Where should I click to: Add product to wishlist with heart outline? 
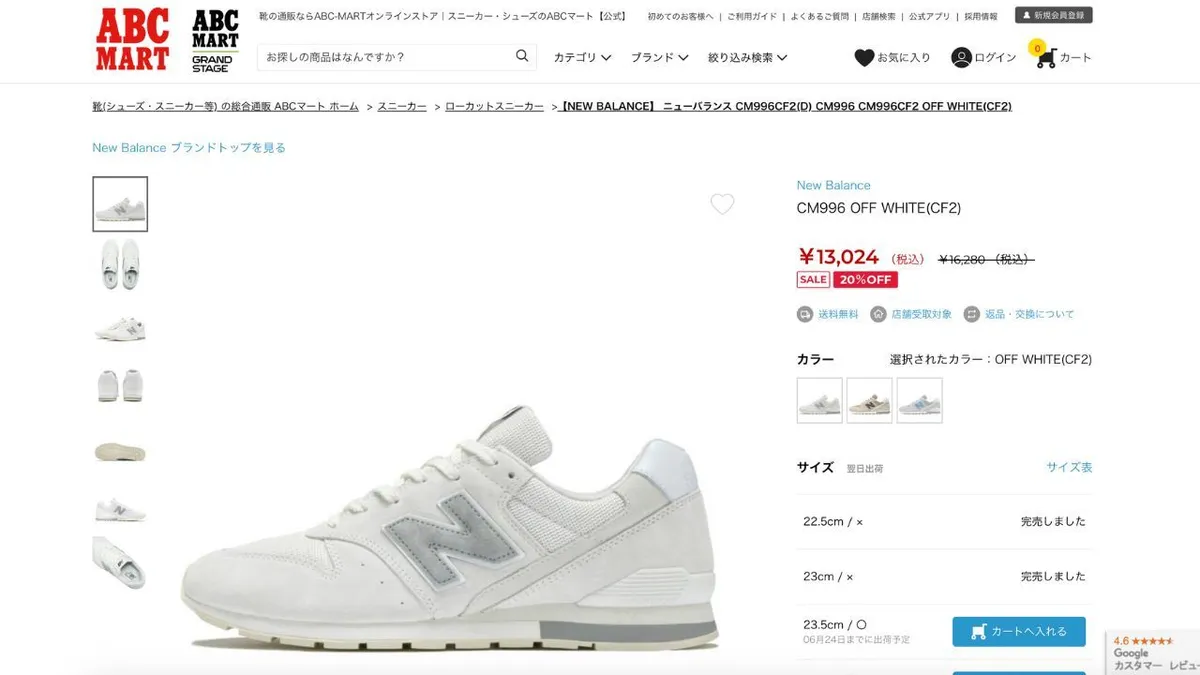pyautogui.click(x=722, y=204)
